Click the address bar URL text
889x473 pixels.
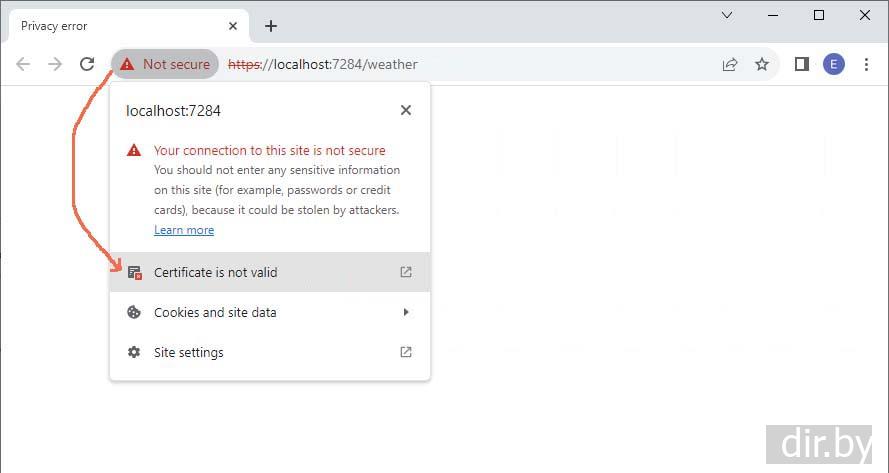pos(340,64)
